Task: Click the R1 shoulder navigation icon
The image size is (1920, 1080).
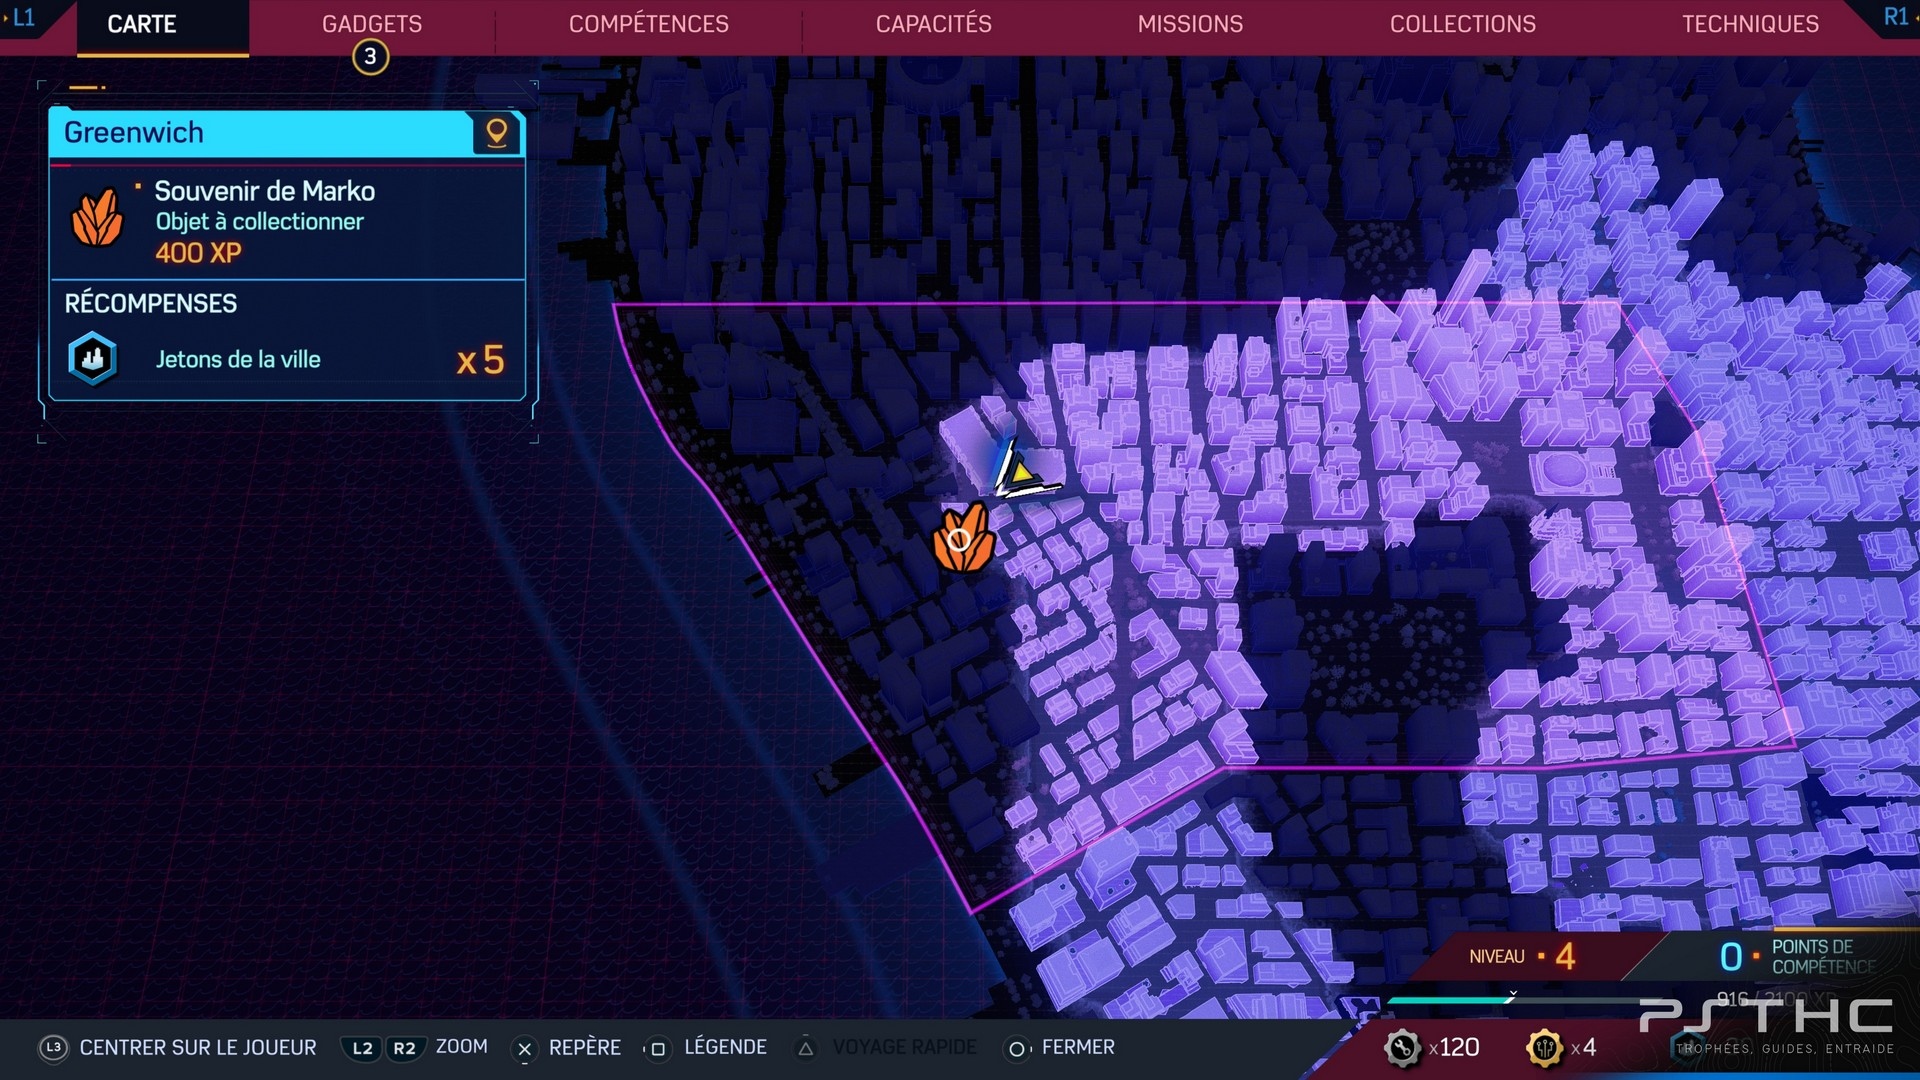Action: coord(1895,17)
